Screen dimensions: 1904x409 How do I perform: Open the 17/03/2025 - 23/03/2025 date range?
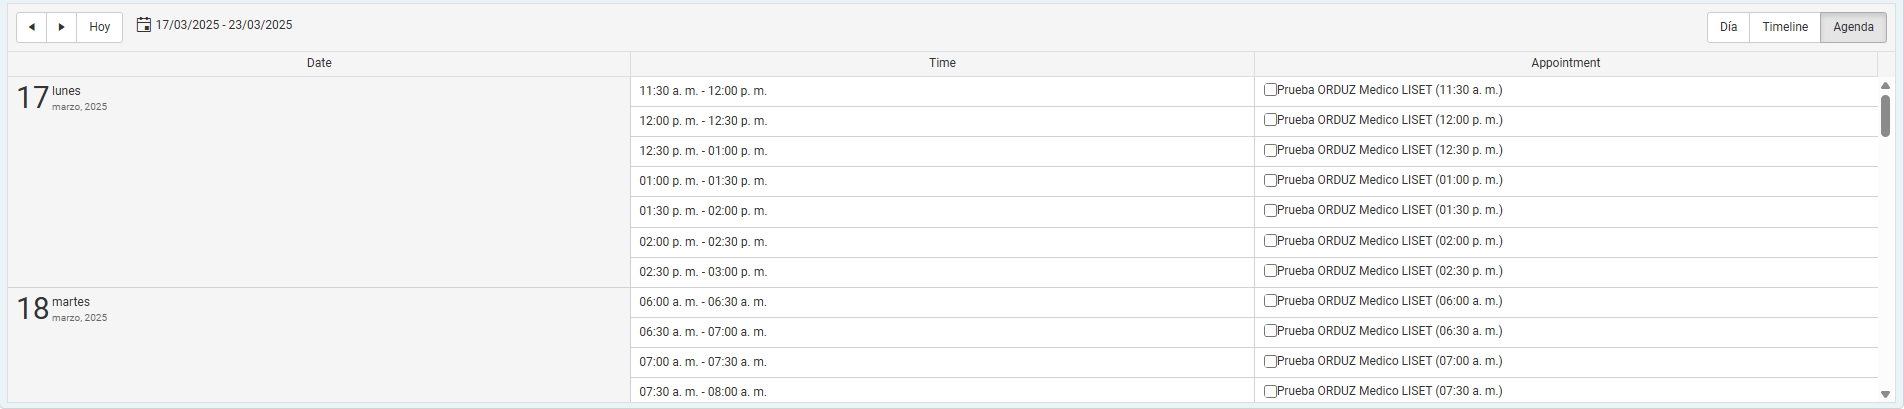coord(224,25)
